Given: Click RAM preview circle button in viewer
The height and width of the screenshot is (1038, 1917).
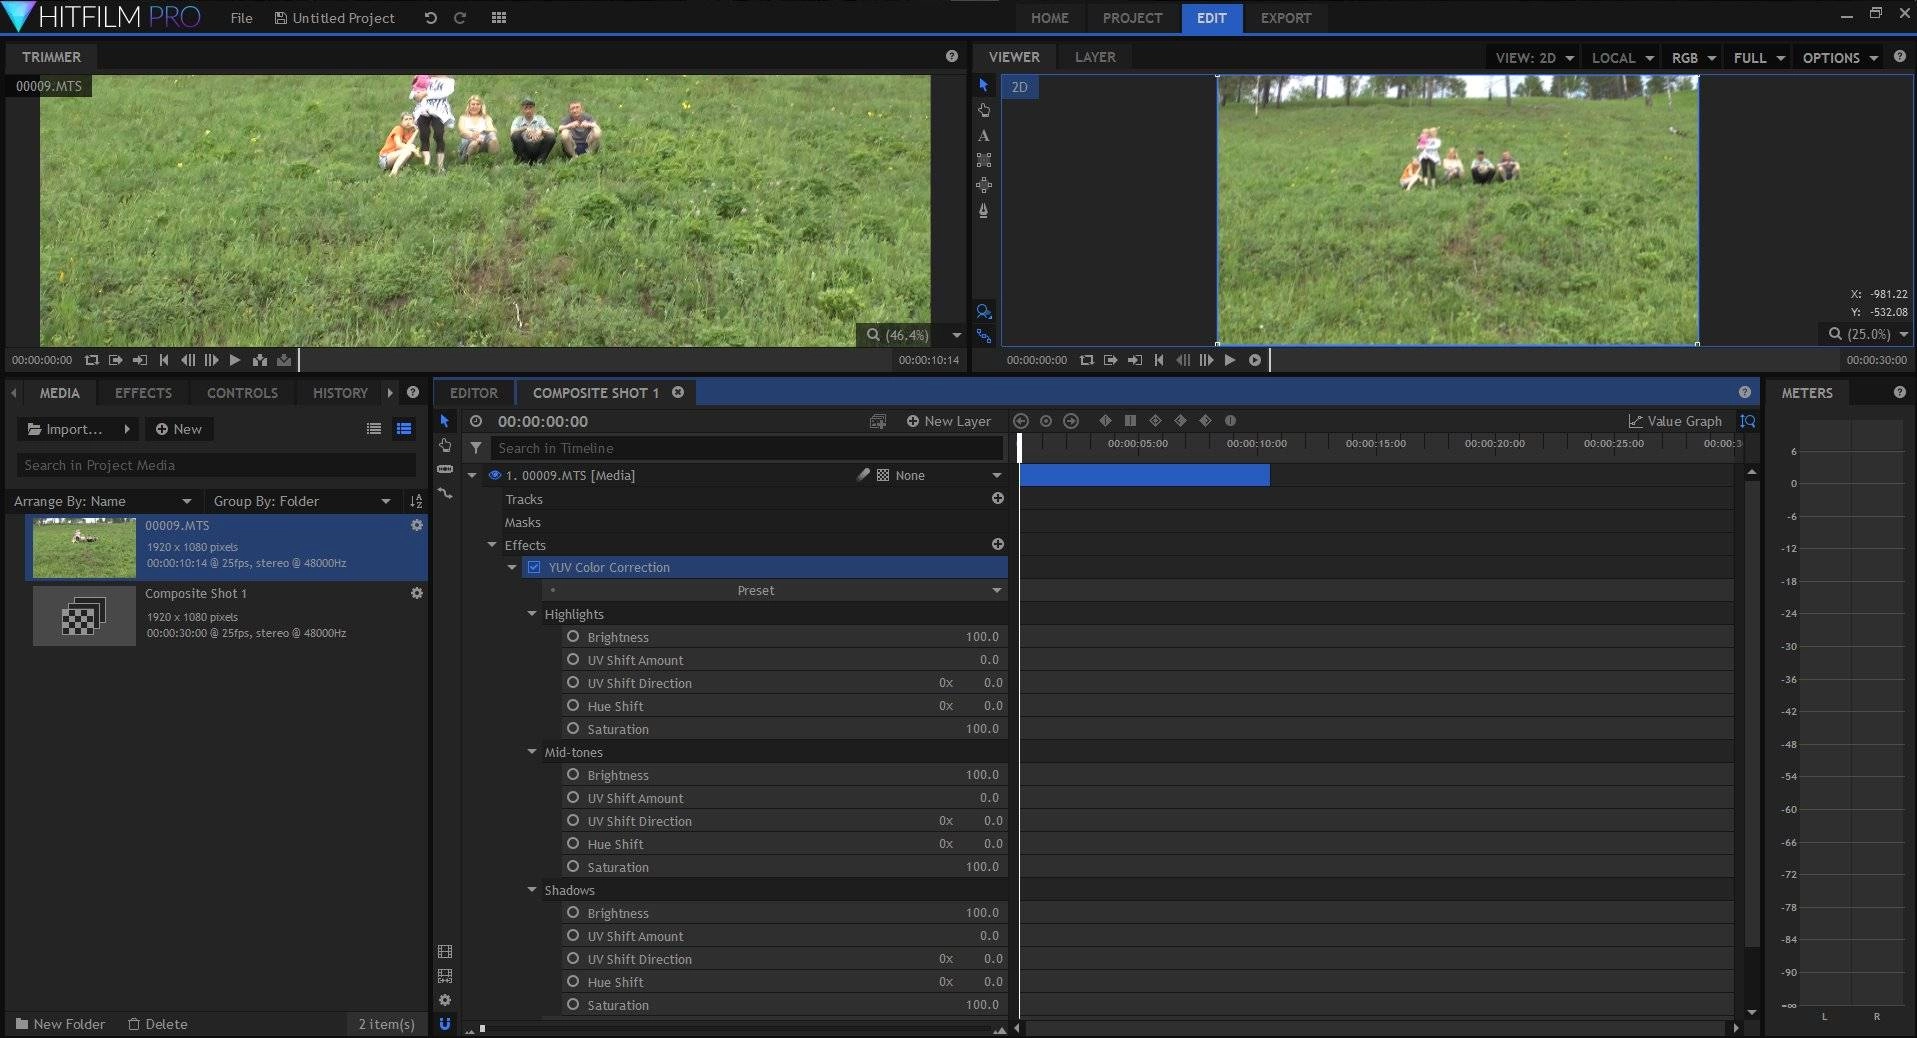Looking at the screenshot, I should [1255, 360].
